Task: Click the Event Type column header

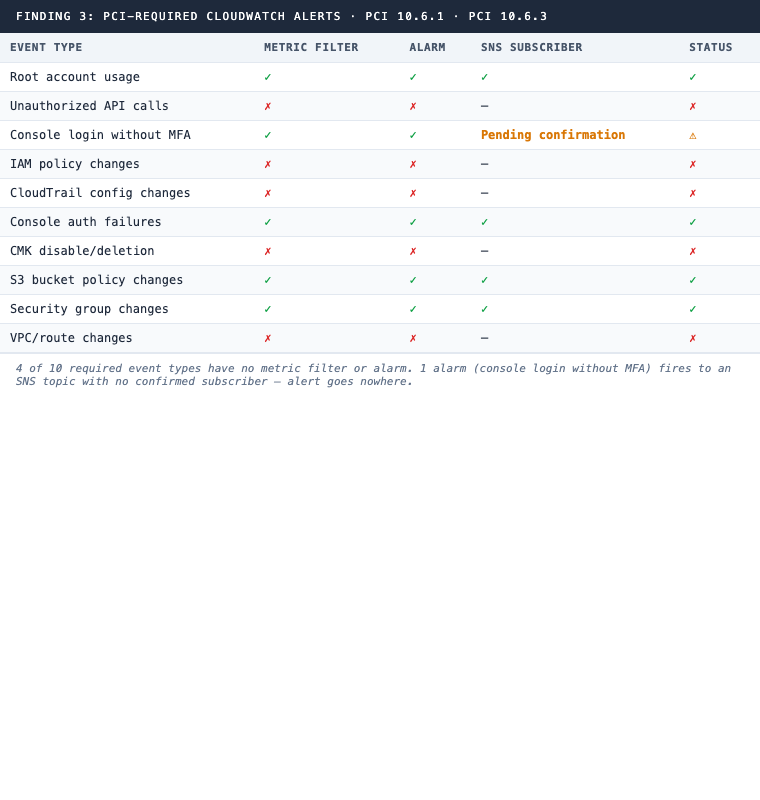Action: pyautogui.click(x=46, y=47)
